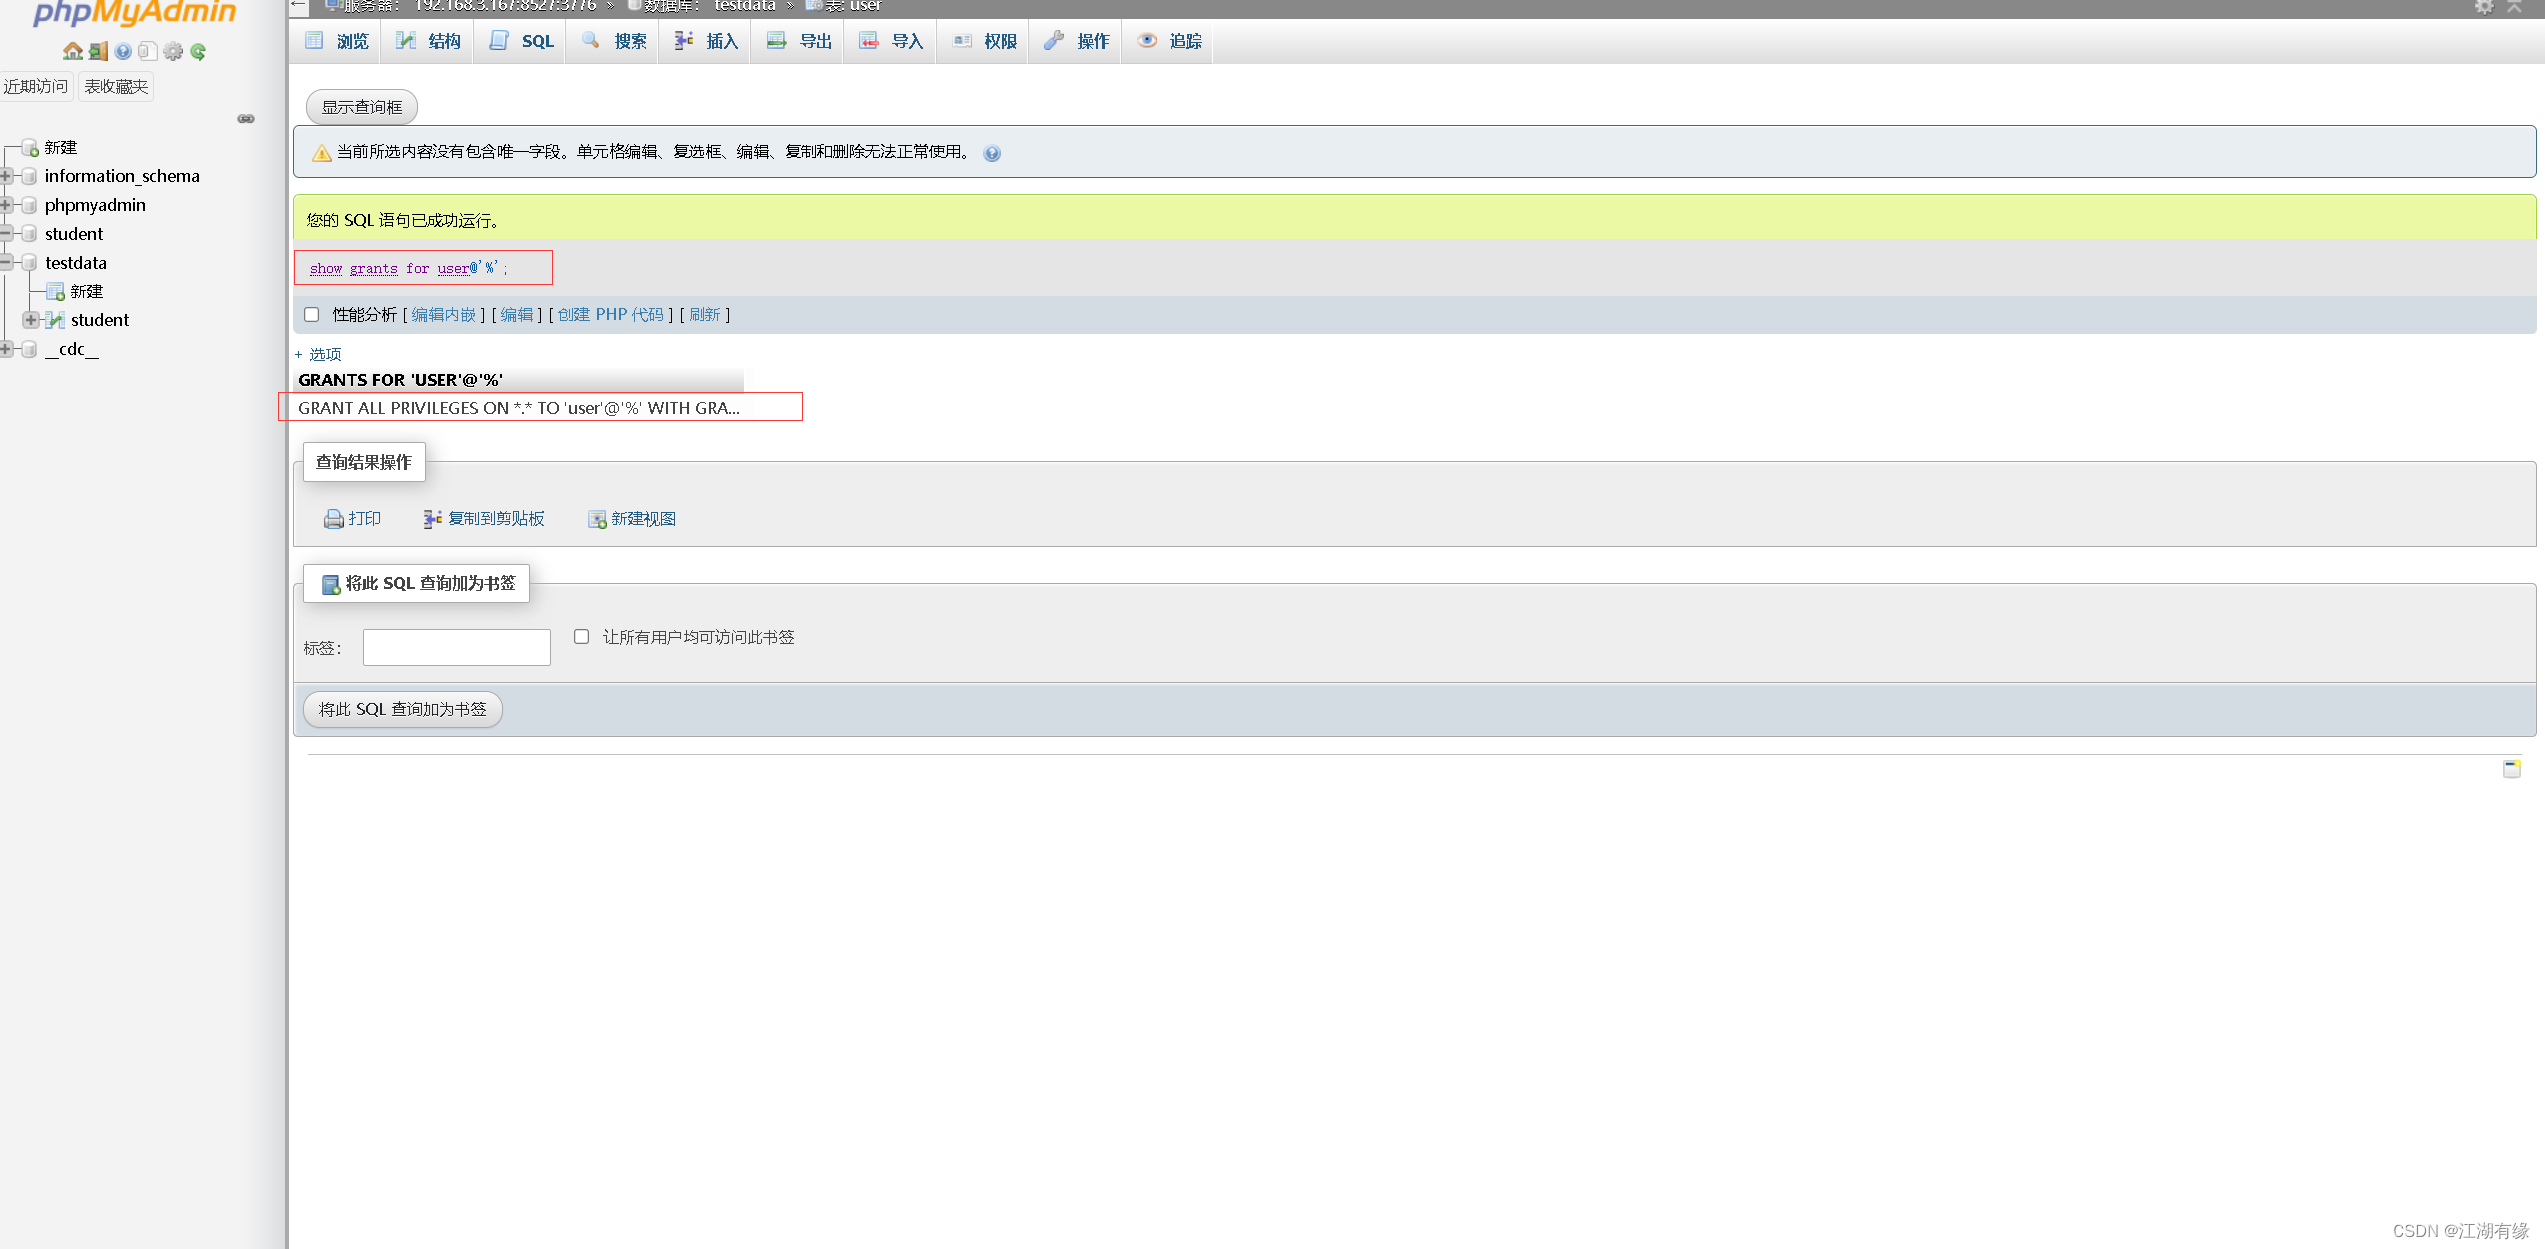2545x1249 pixels.
Task: Open the 搜索 search tab
Action: 614,41
